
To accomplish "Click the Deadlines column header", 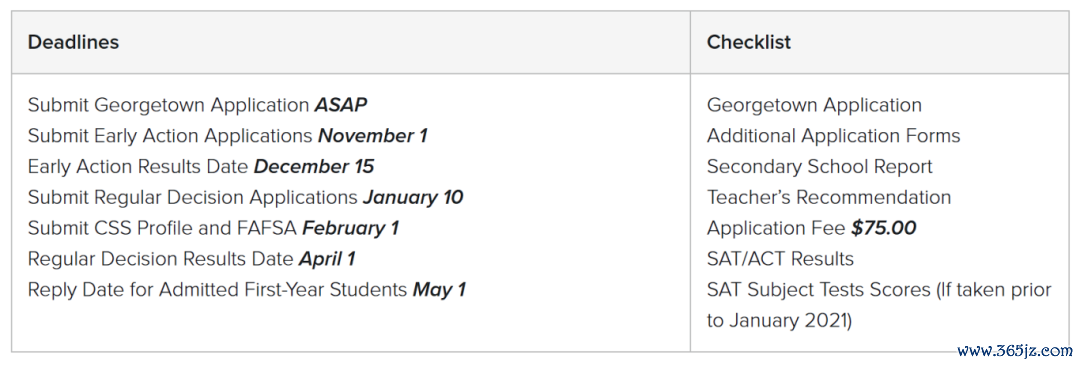I will click(73, 42).
